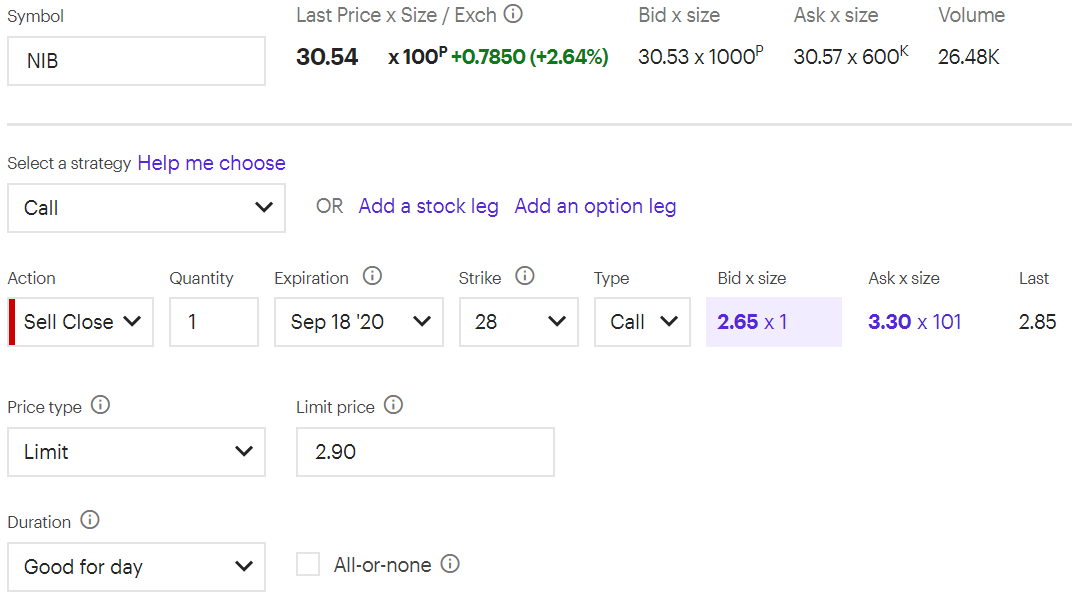Expand the Strike 28 dropdown
The height and width of the screenshot is (595, 1072).
[519, 321]
